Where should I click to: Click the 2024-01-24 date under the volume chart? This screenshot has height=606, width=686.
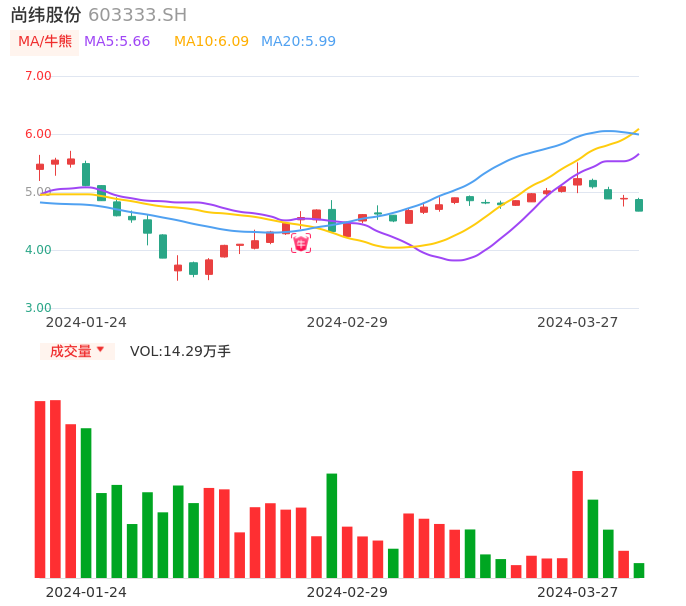coord(86,592)
